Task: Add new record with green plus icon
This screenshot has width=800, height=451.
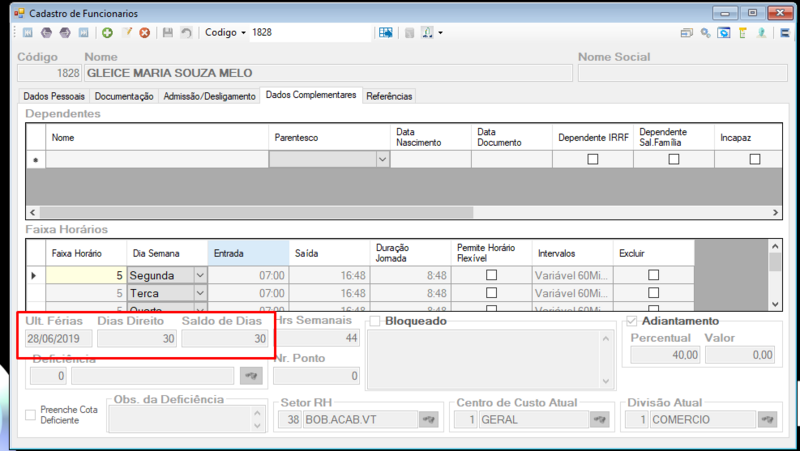Action: (x=107, y=33)
